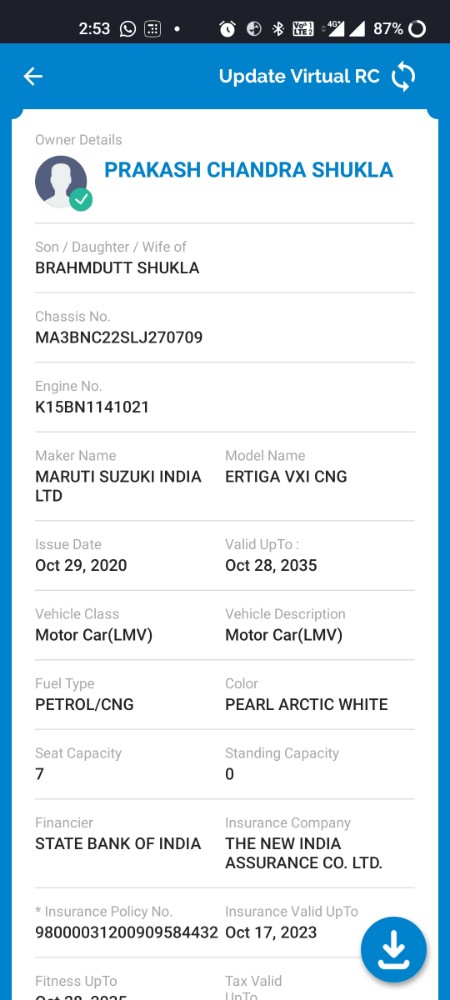
Task: Tap the alarm clock status icon
Action: (227, 29)
